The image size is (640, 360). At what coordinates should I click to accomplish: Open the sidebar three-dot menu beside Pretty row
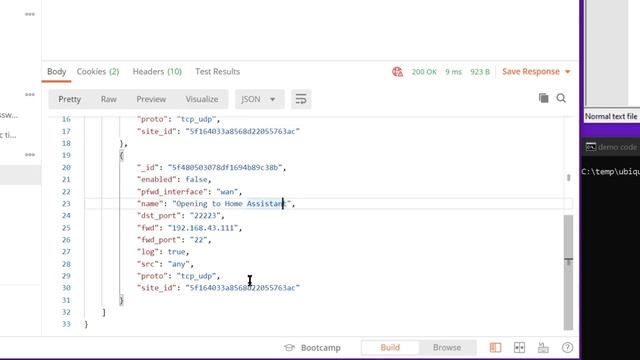30,95
